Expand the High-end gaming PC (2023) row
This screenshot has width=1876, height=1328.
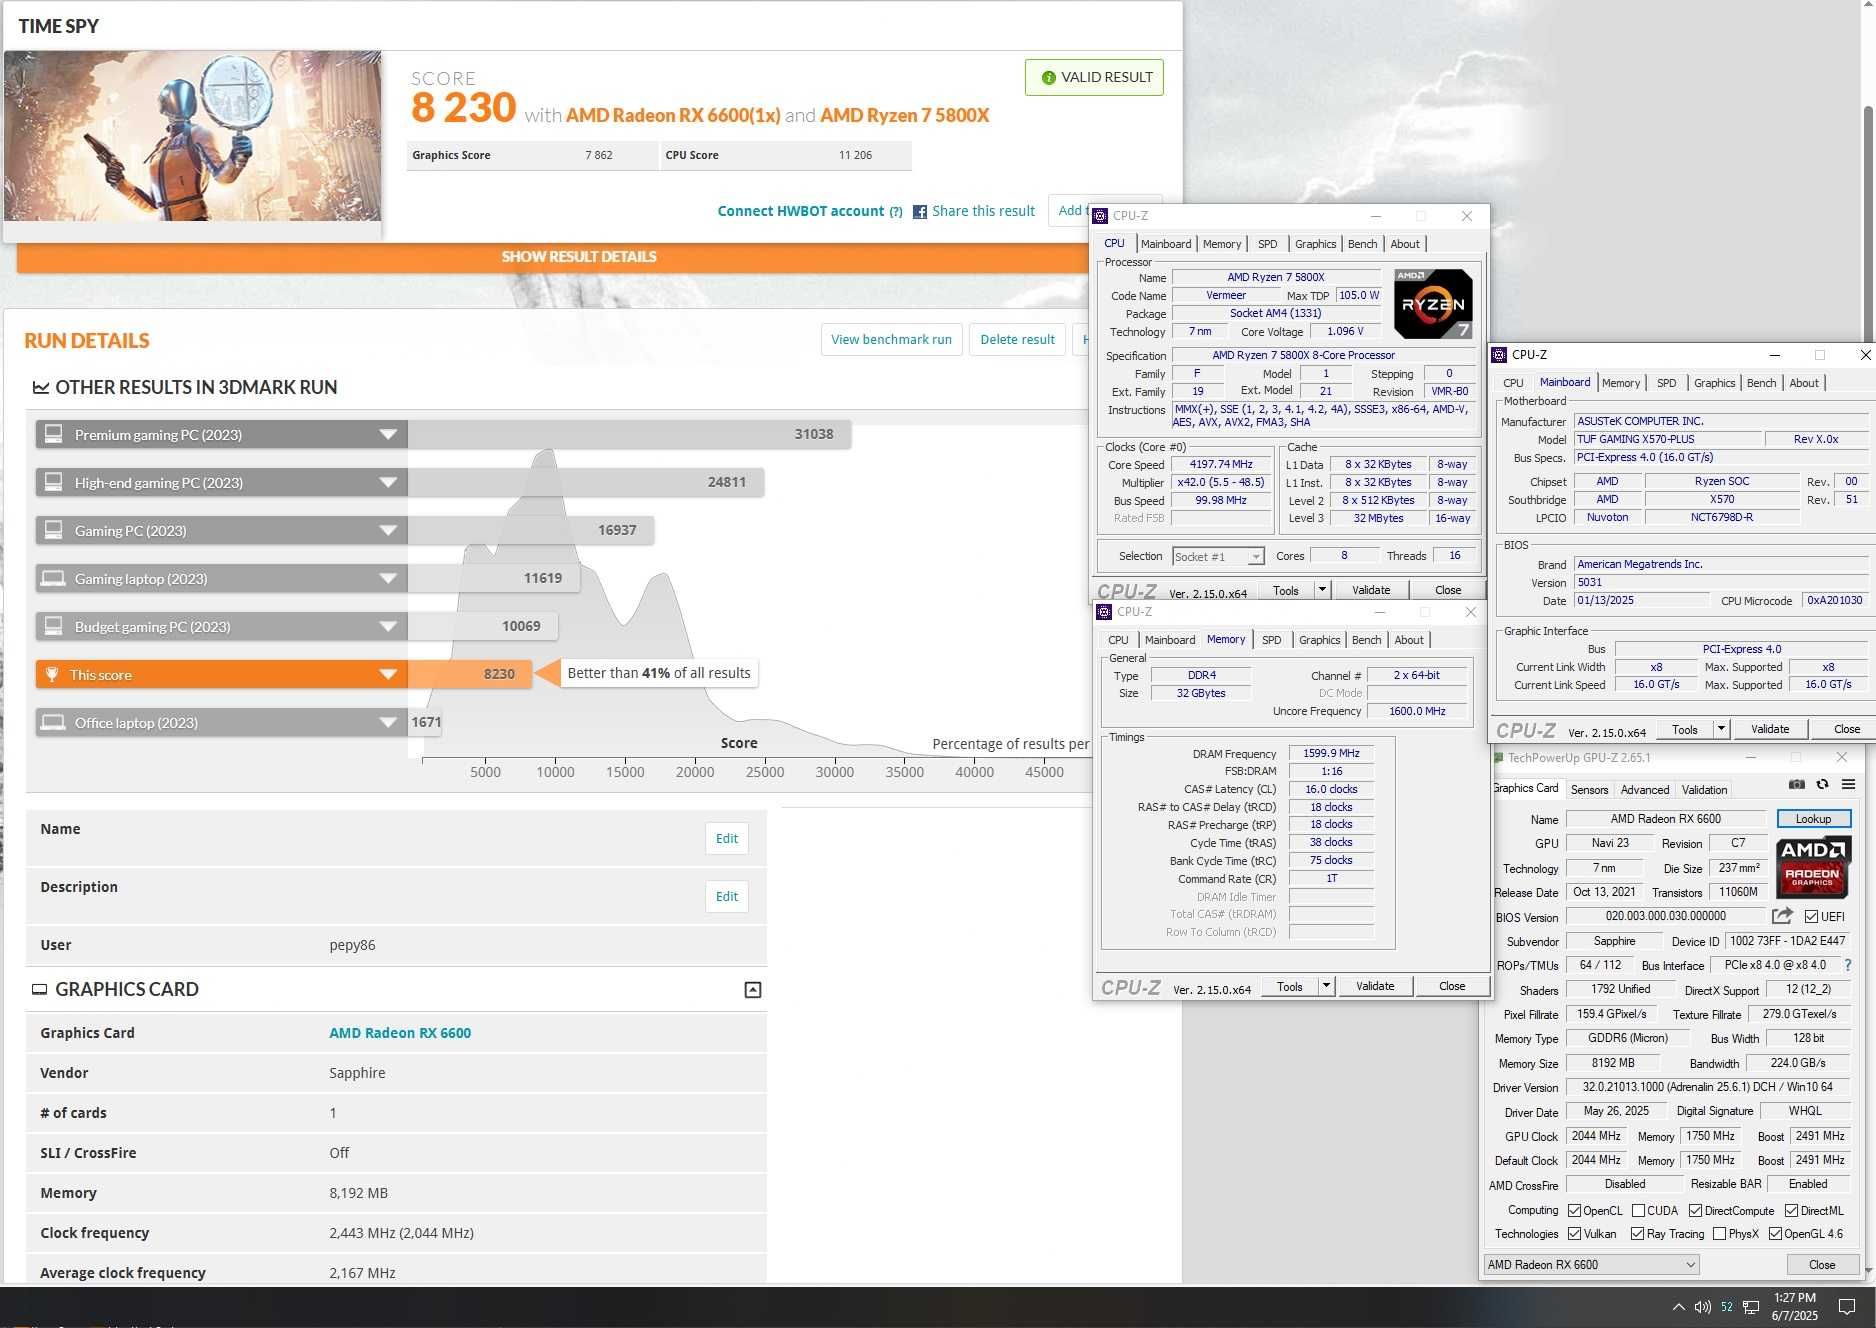(x=388, y=482)
